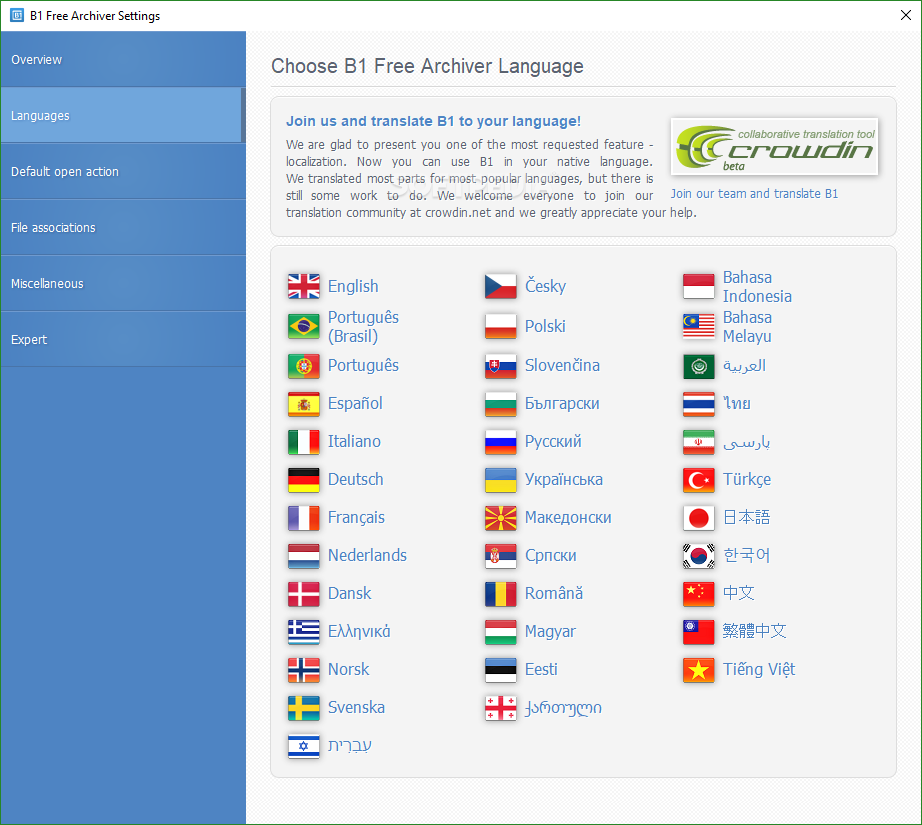Click the Ukraine flag icon
This screenshot has width=922, height=825.
500,480
